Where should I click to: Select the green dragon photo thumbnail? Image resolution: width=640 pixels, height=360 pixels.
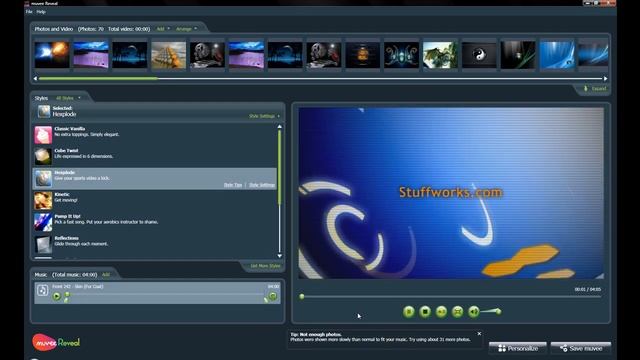click(440, 55)
